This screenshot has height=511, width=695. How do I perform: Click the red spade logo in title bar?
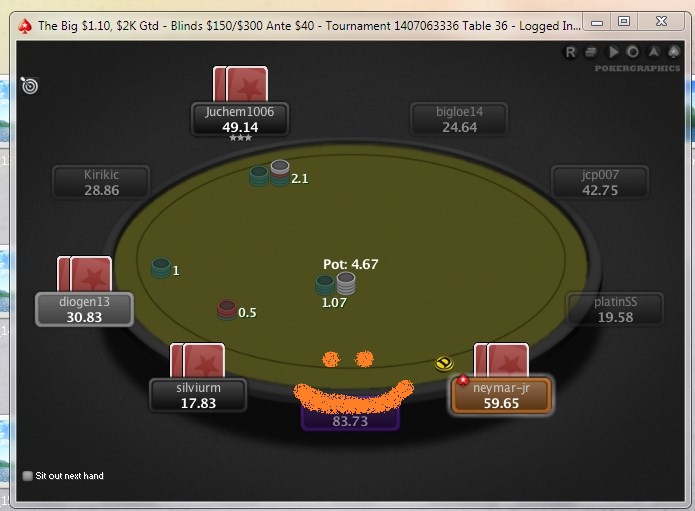pyautogui.click(x=24, y=26)
